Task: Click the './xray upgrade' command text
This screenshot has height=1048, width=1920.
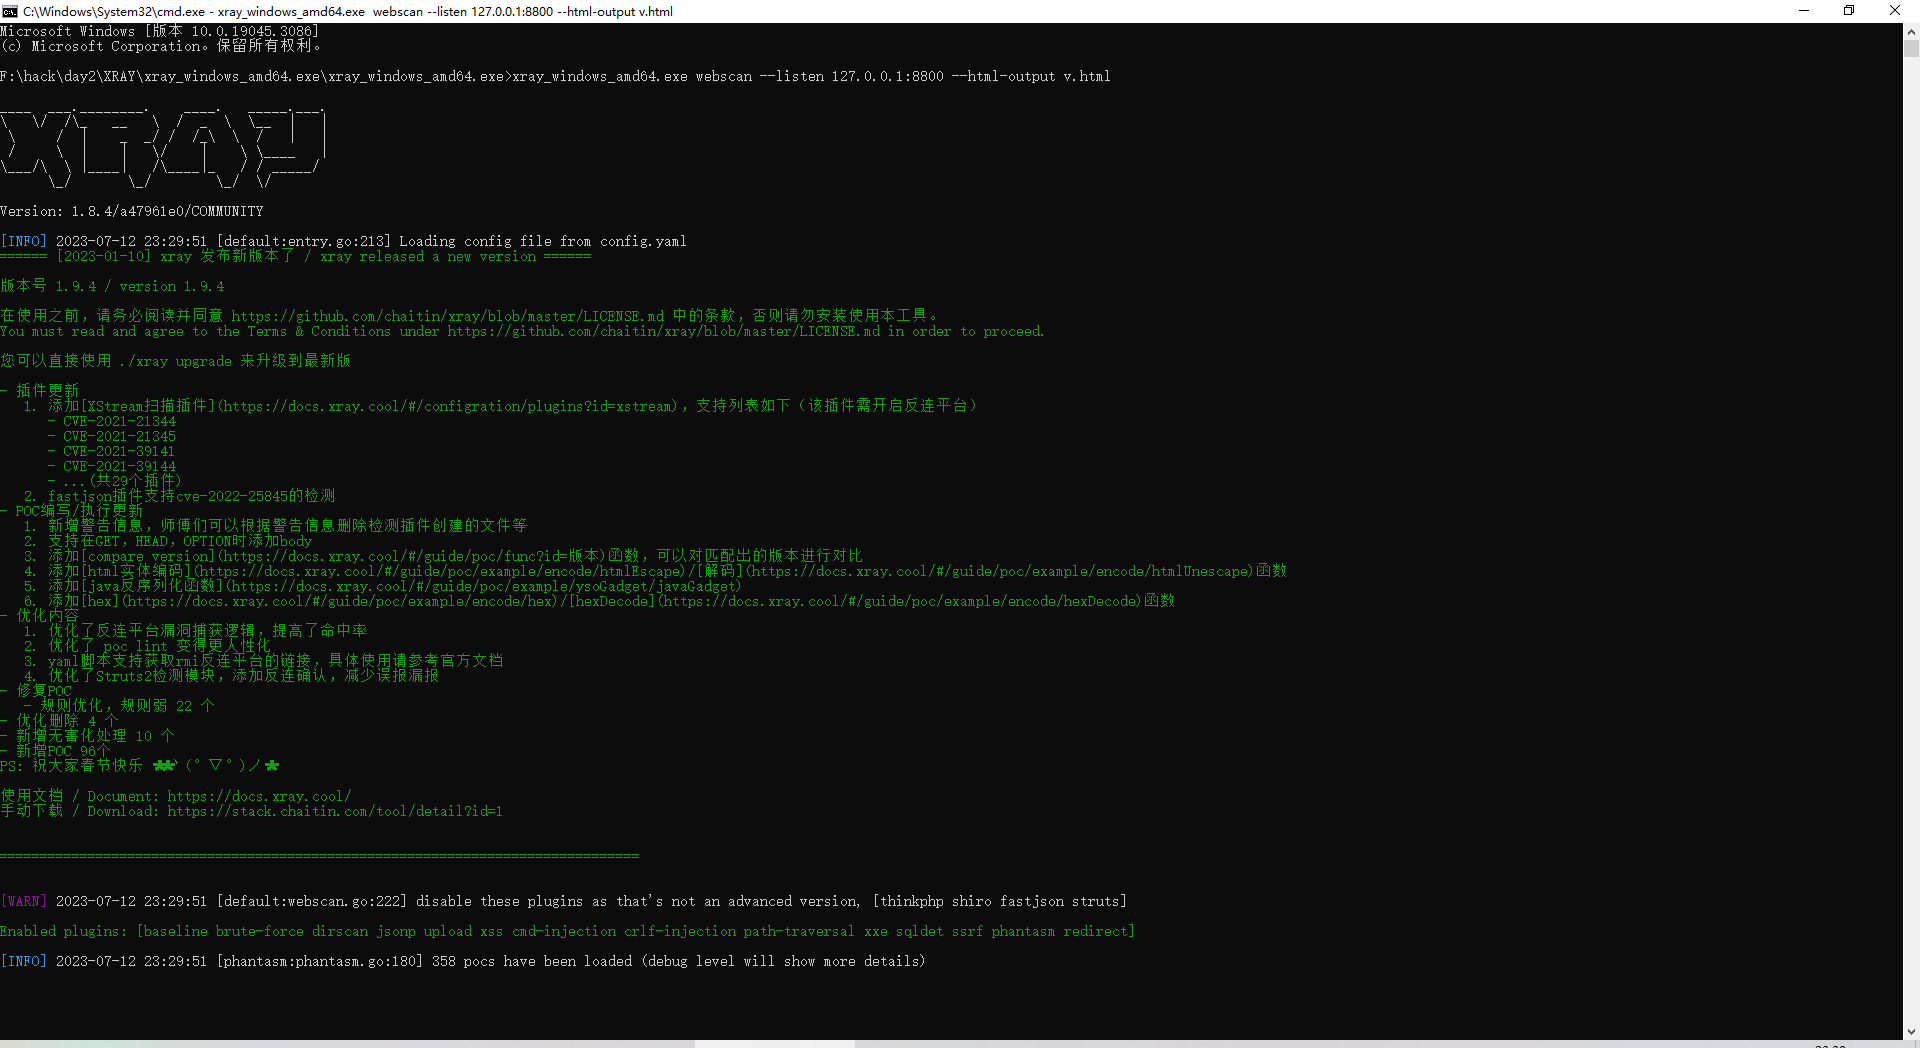Action: pos(175,361)
